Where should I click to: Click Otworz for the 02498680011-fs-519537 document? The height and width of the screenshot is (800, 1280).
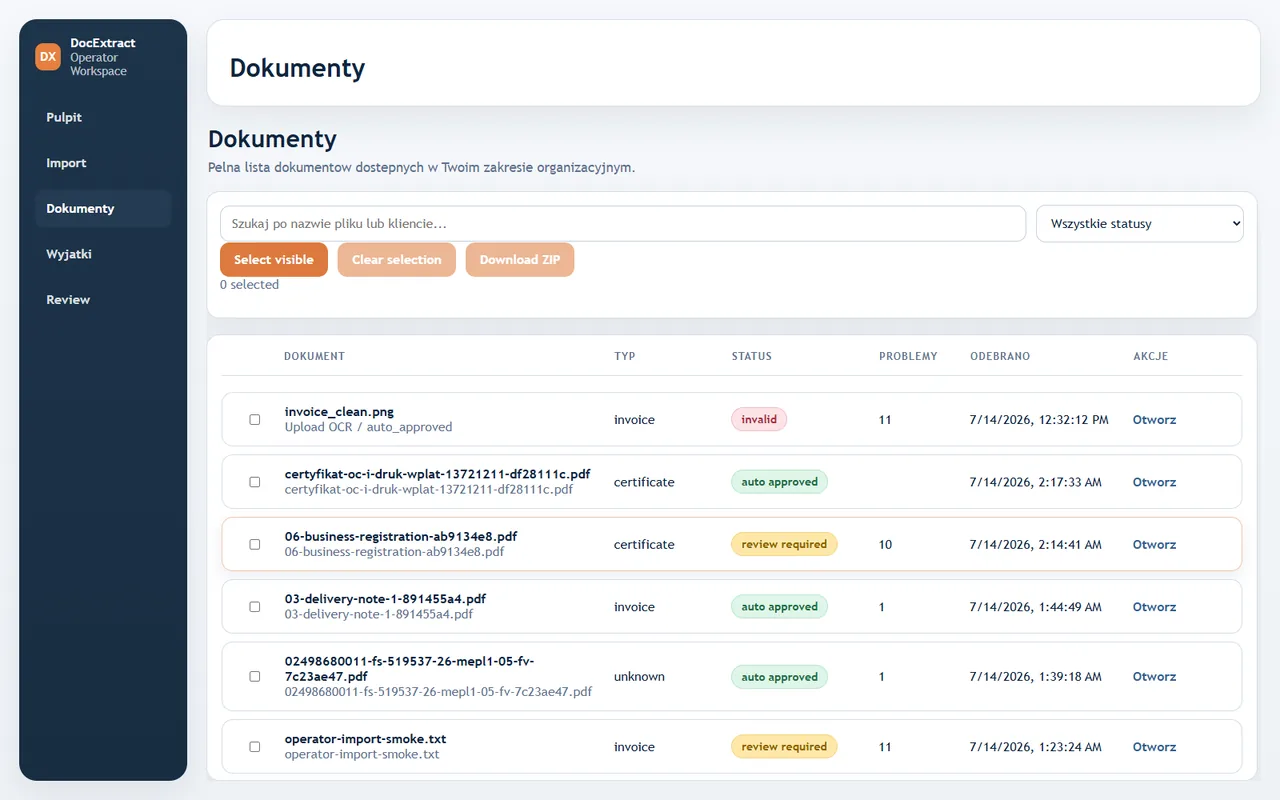point(1154,677)
